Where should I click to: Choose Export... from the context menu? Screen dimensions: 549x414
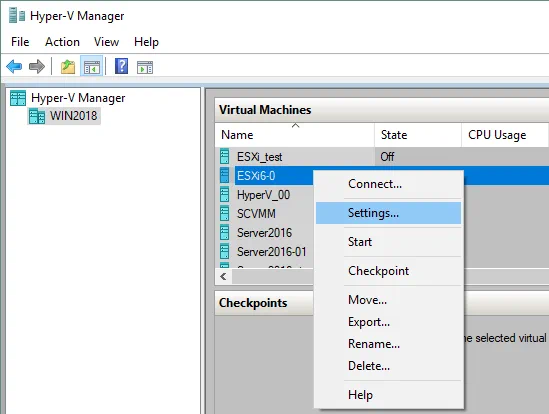click(x=388, y=322)
